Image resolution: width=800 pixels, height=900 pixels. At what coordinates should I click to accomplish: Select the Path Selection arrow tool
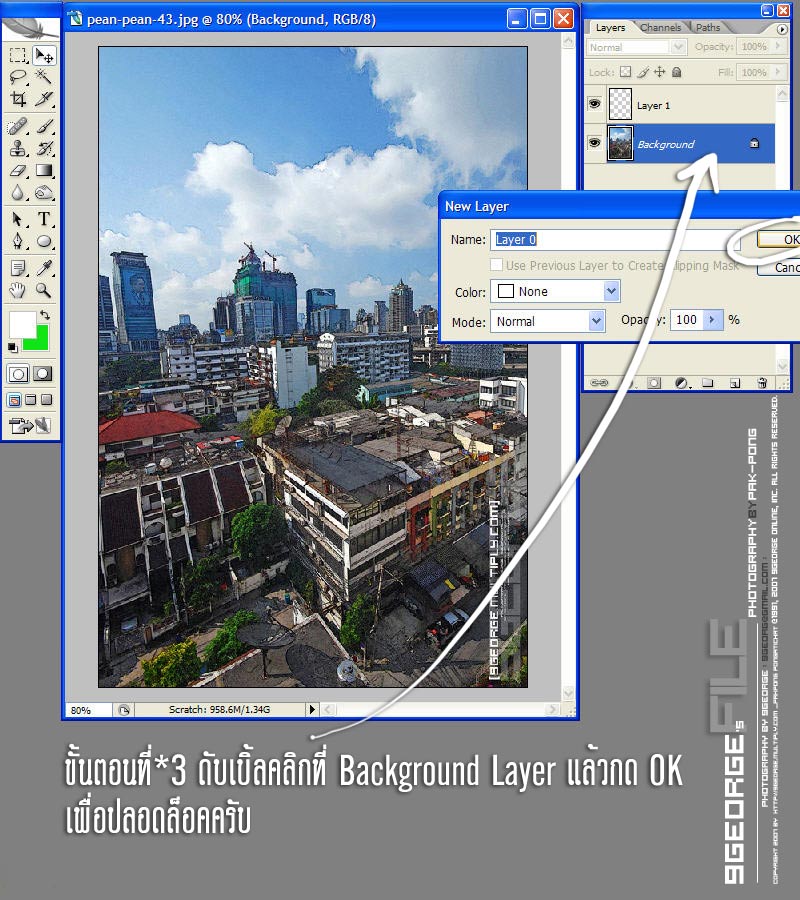click(18, 219)
